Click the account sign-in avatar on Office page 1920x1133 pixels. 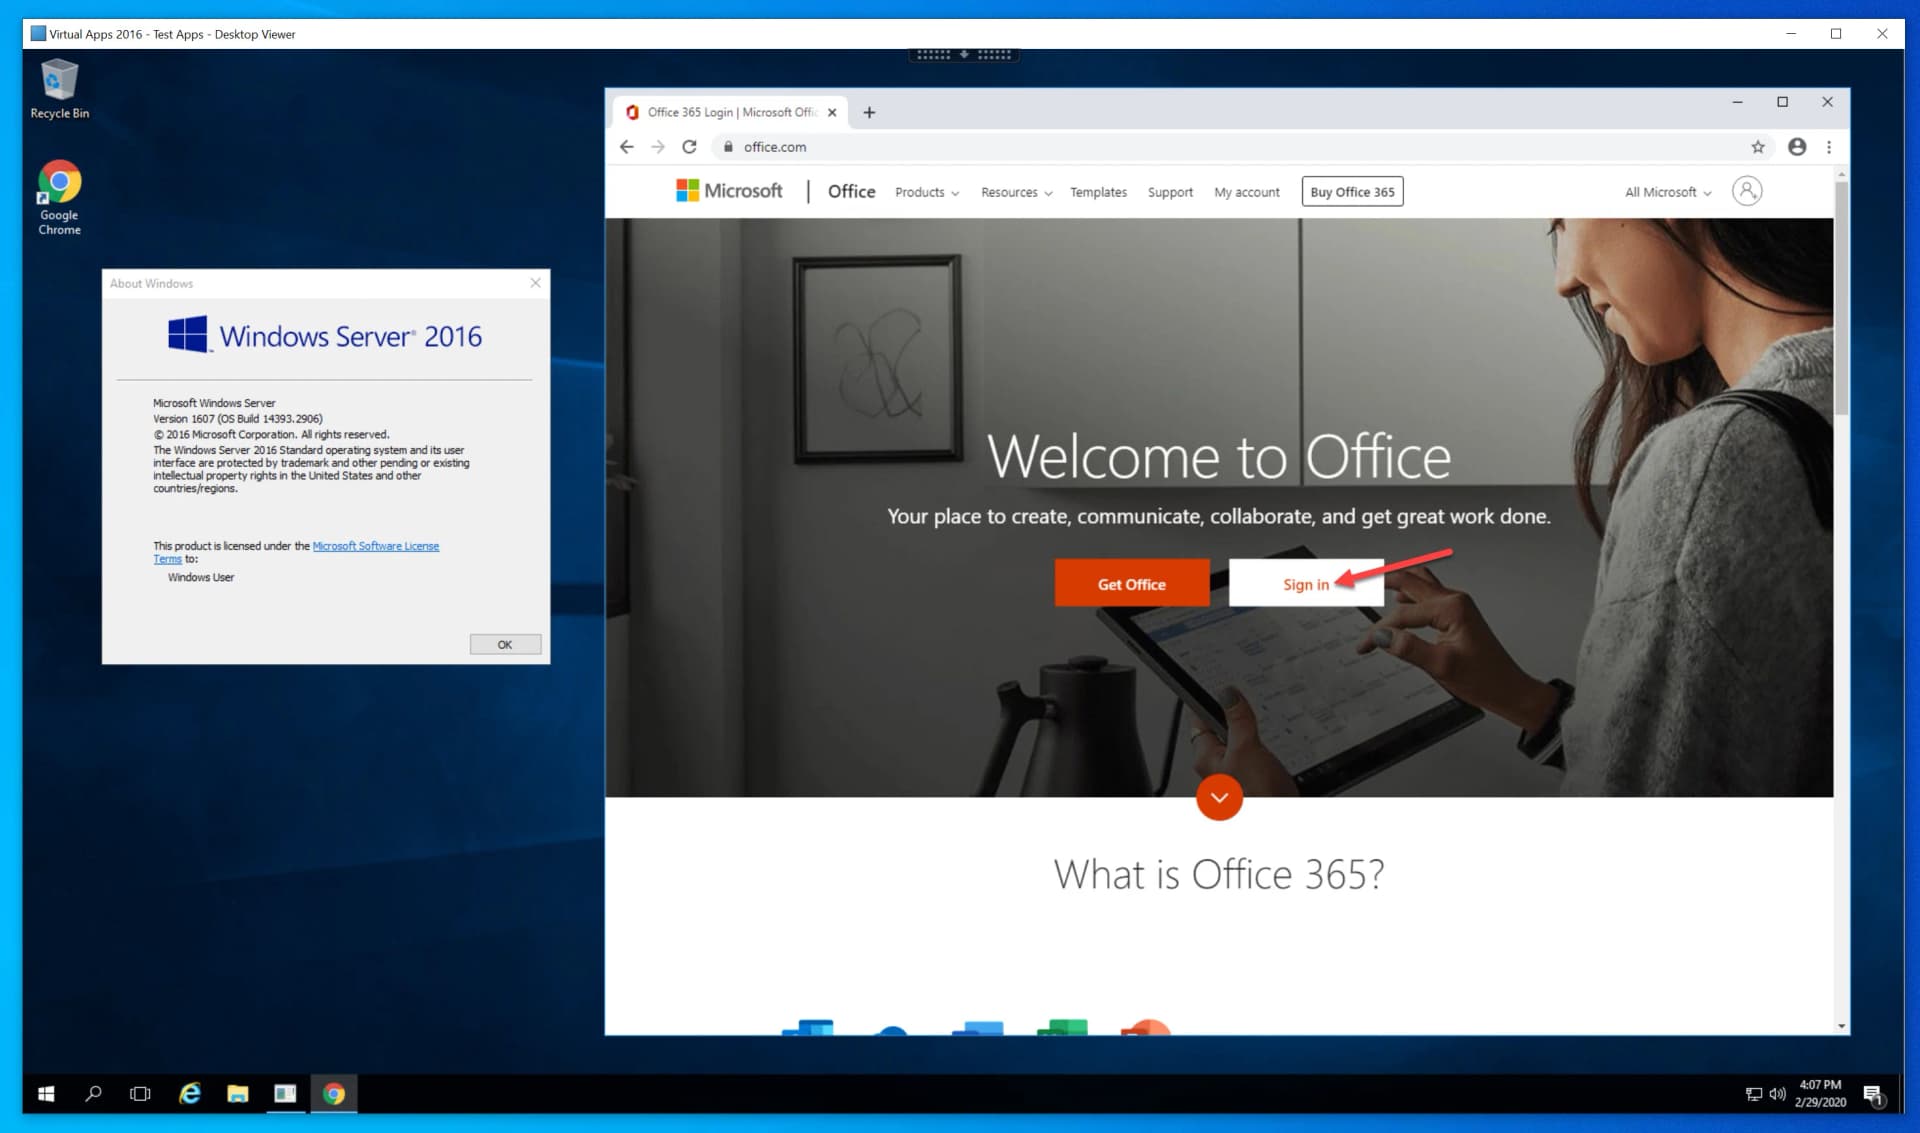1747,191
